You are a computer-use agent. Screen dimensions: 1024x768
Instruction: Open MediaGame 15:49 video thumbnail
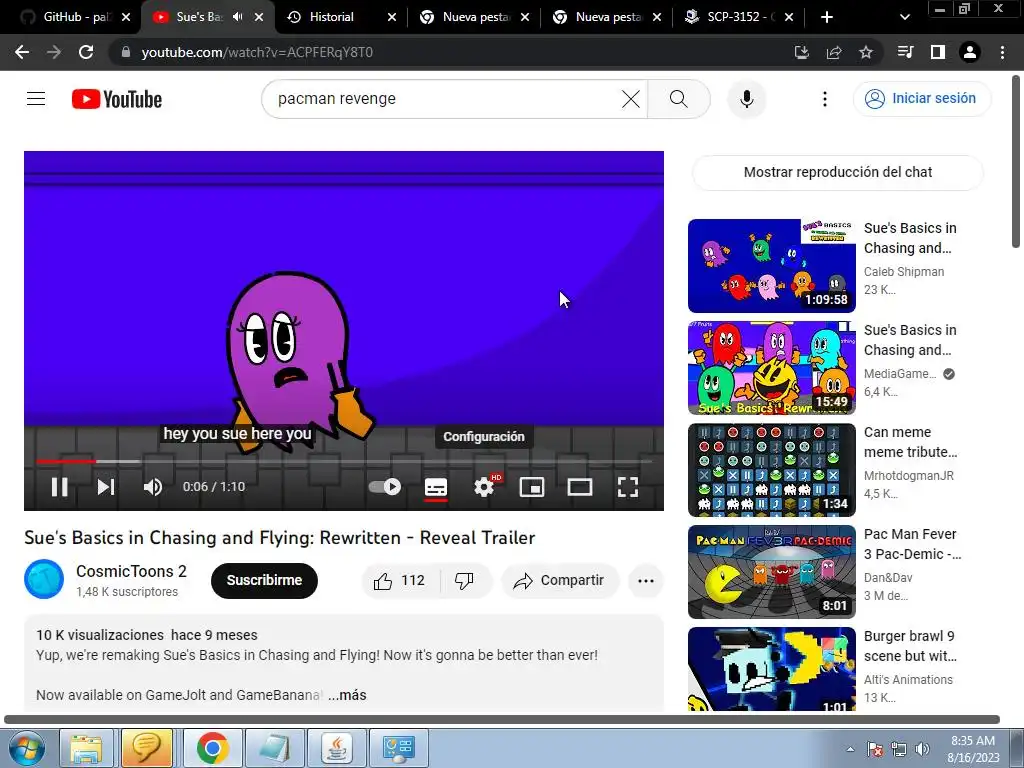click(x=771, y=368)
